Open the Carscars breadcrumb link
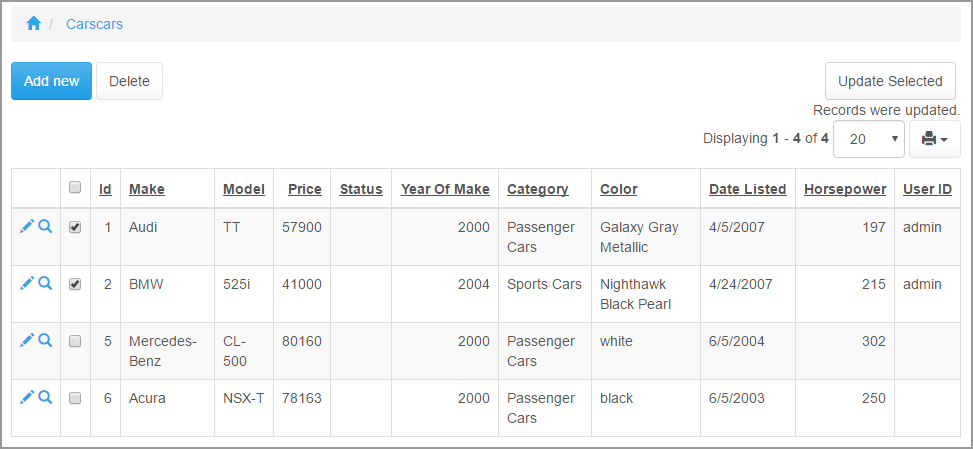Viewport: 973px width, 449px height. pyautogui.click(x=94, y=23)
